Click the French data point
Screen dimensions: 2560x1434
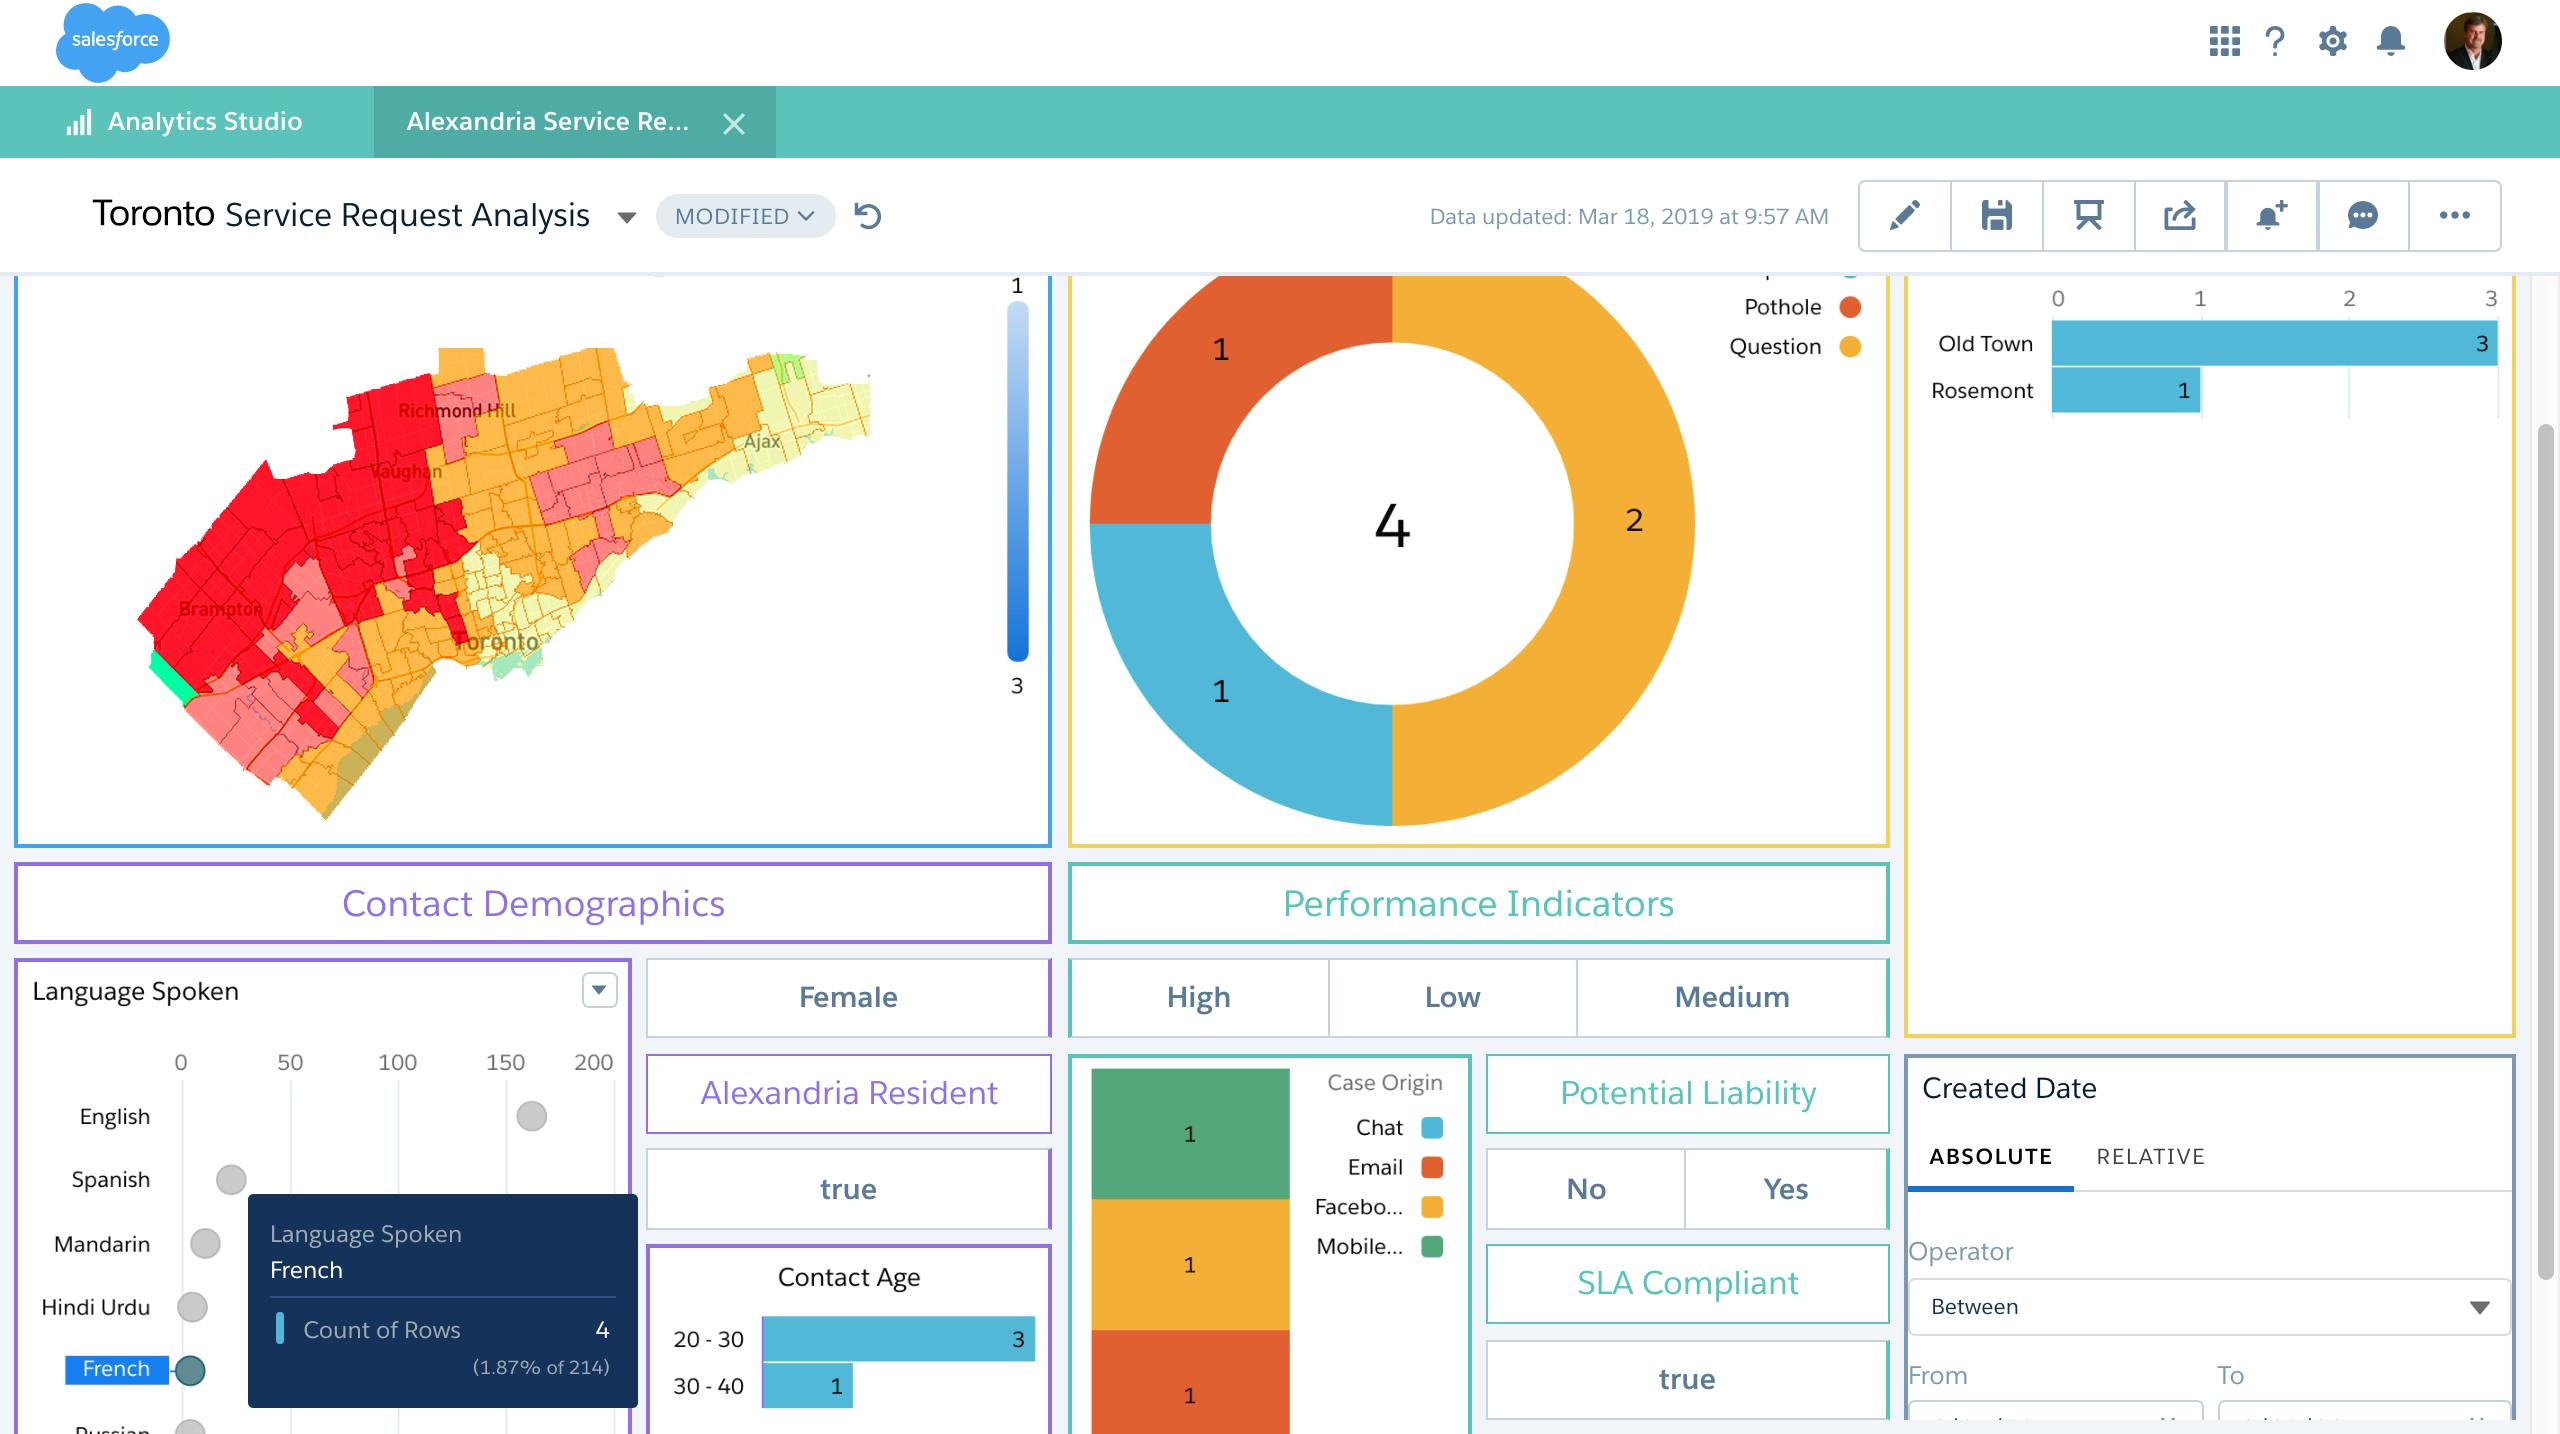[x=190, y=1370]
